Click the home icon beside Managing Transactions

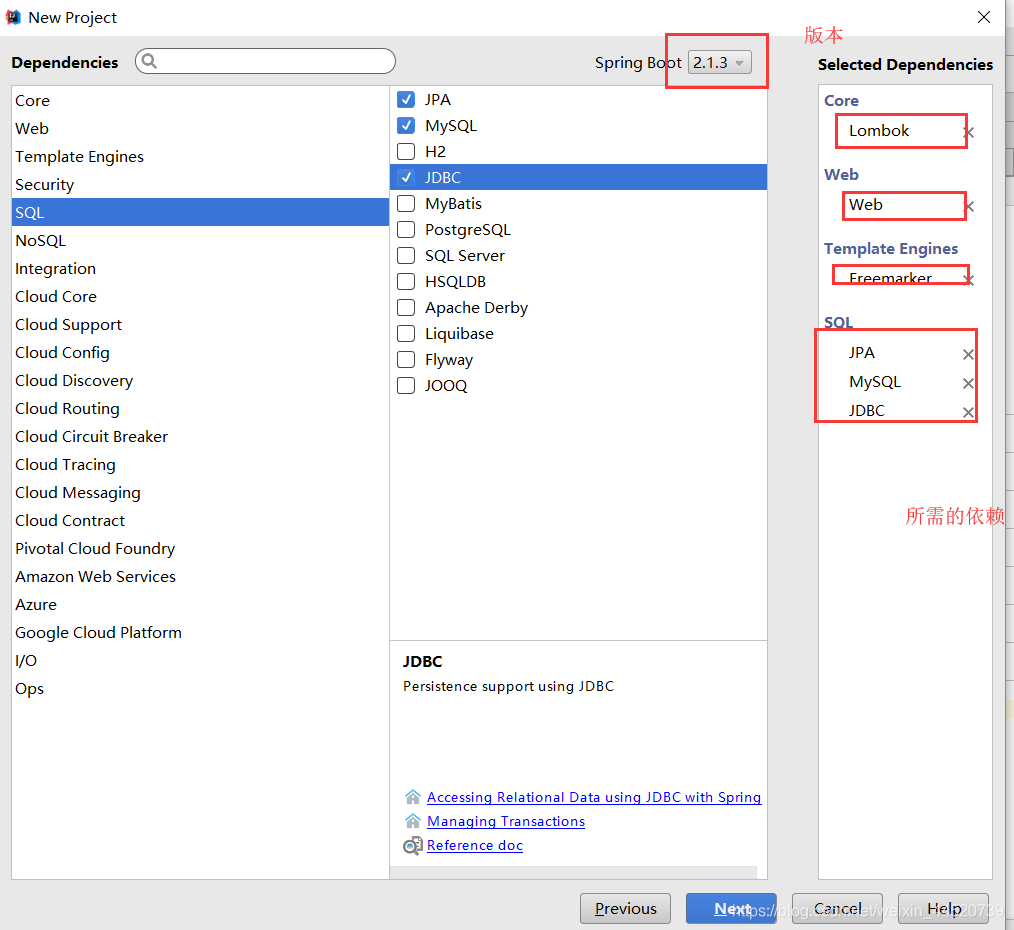[x=413, y=821]
